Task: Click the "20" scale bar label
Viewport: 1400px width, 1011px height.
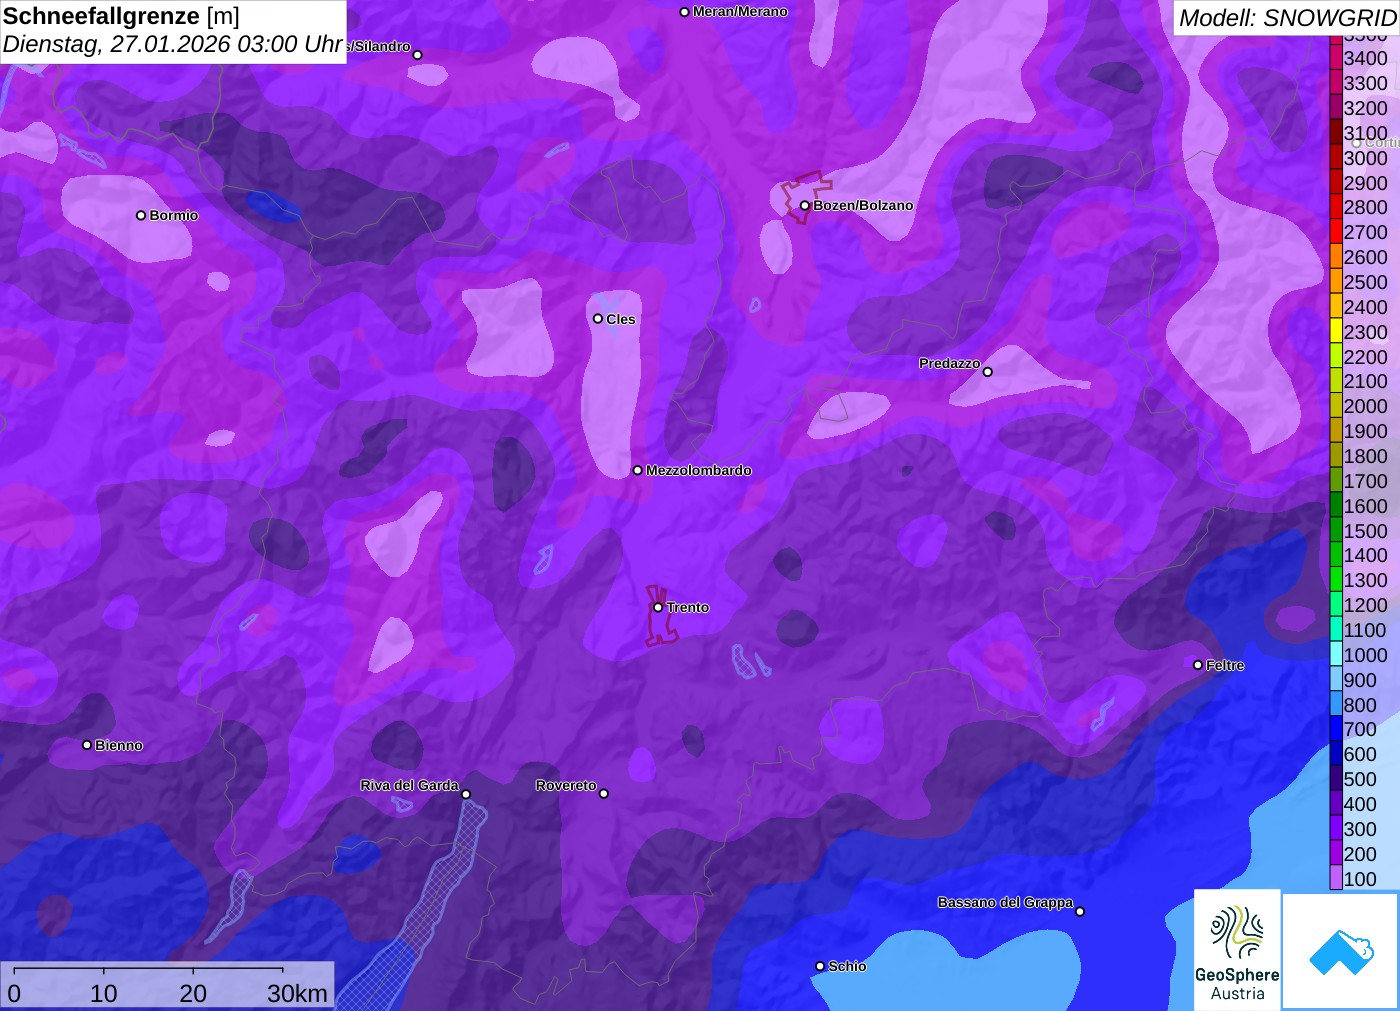Action: (193, 993)
